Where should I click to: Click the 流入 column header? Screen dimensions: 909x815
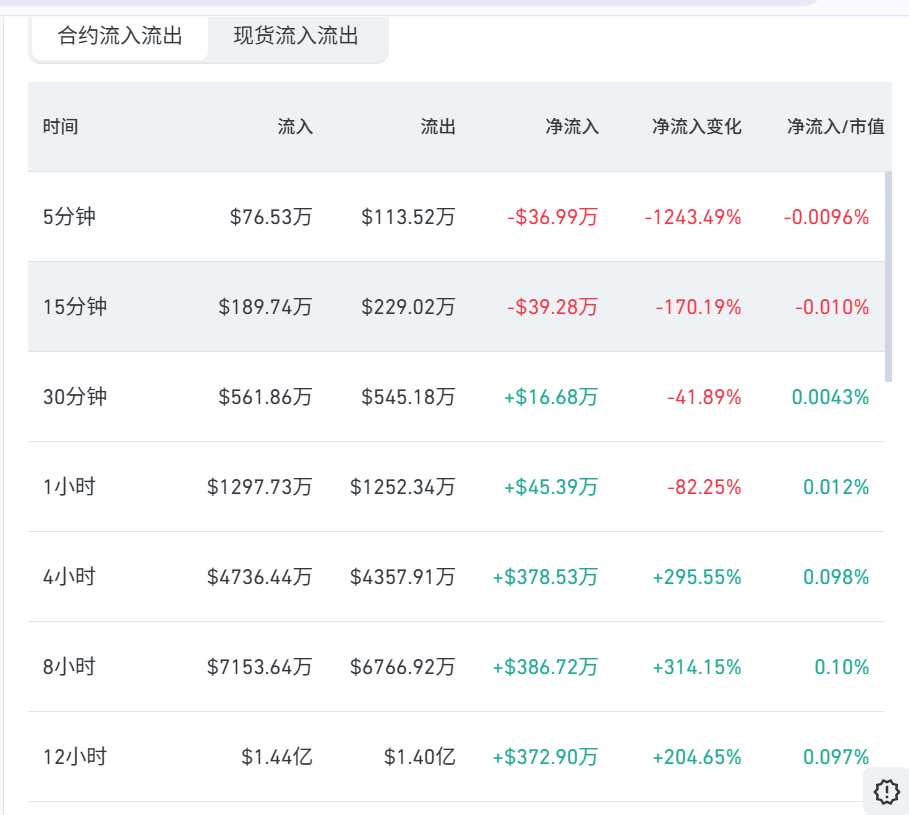tap(295, 126)
